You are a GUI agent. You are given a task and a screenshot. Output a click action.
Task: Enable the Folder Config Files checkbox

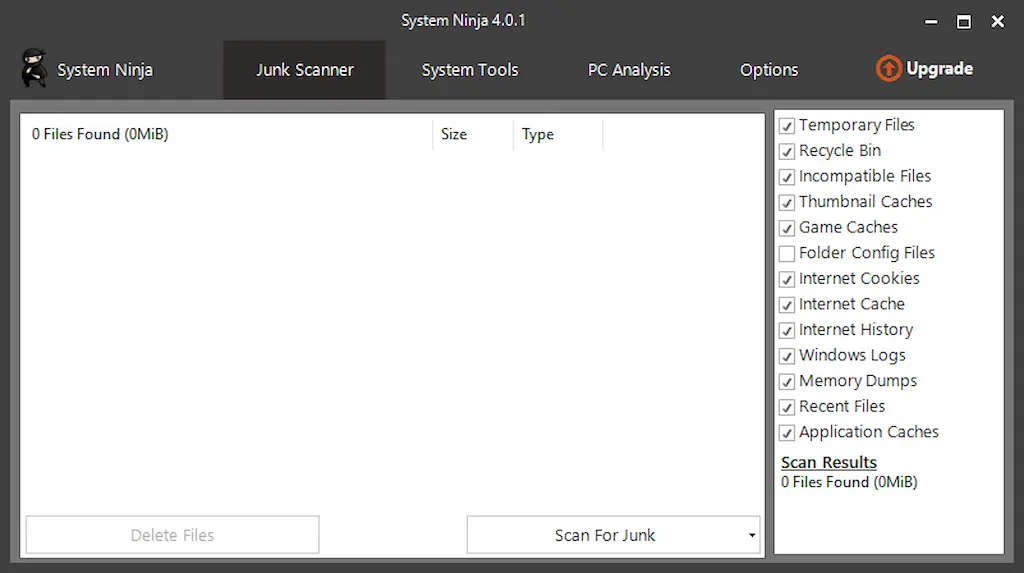(x=787, y=254)
